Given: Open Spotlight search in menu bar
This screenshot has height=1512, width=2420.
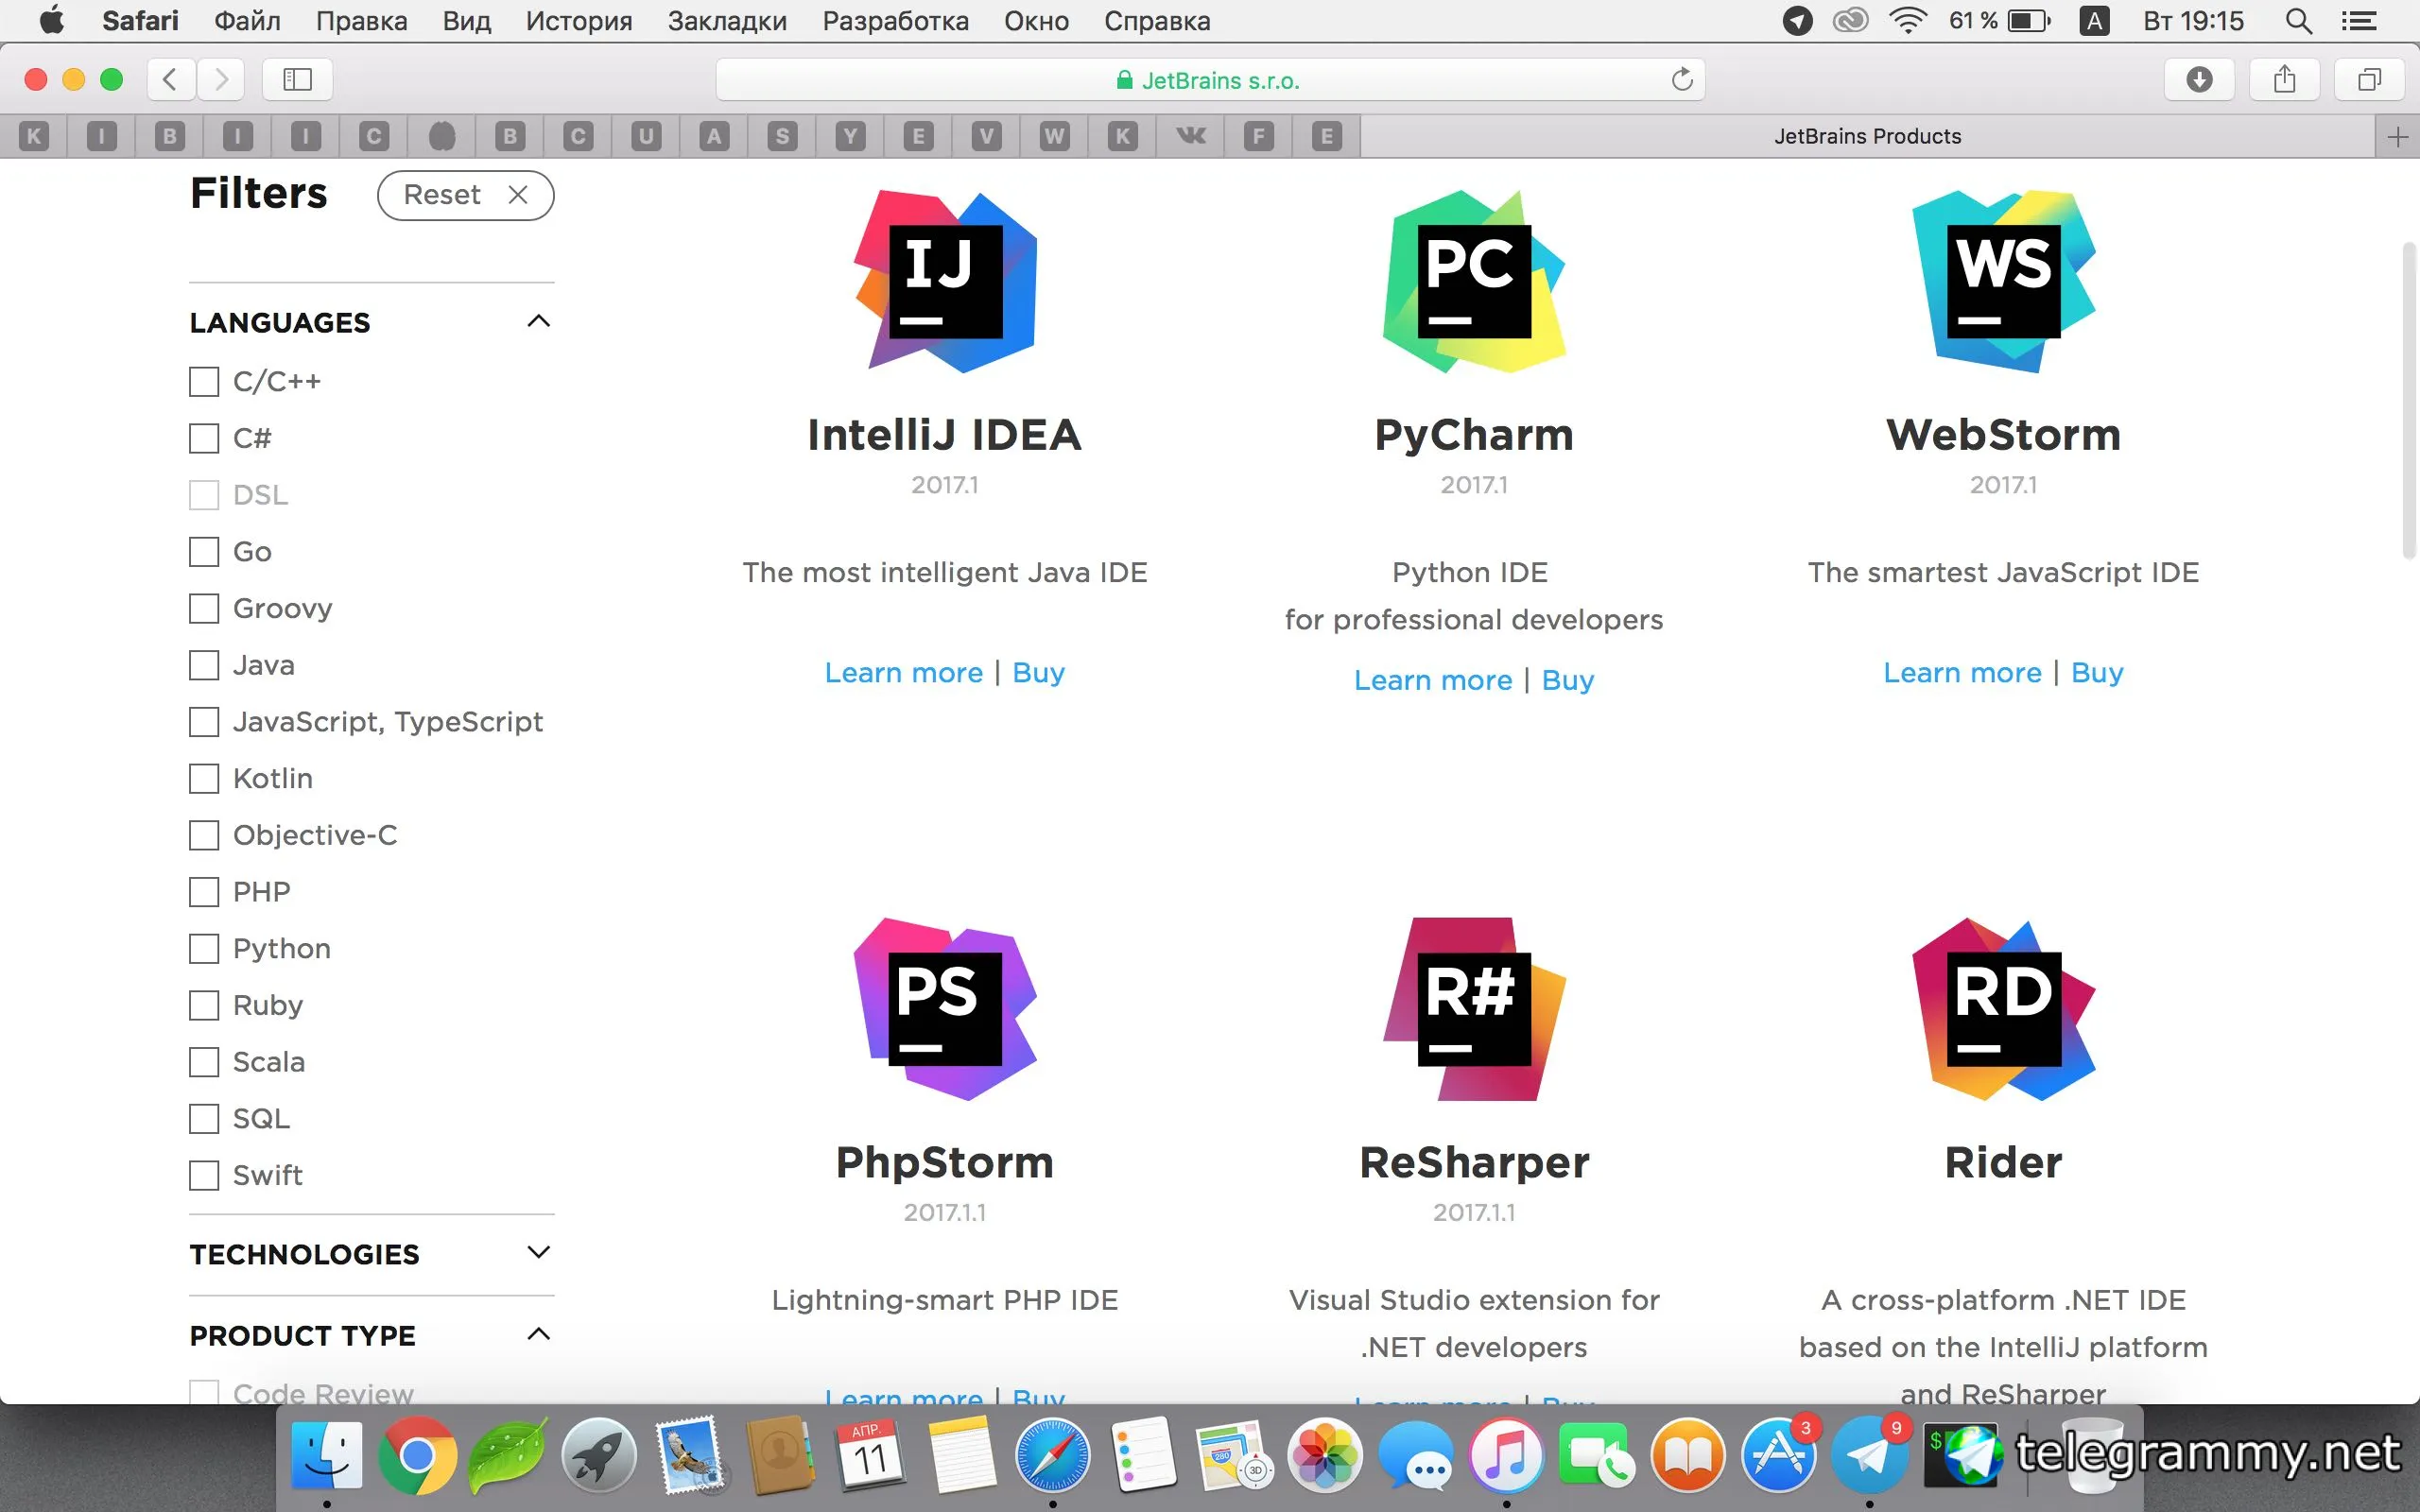Looking at the screenshot, I should coord(2298,21).
